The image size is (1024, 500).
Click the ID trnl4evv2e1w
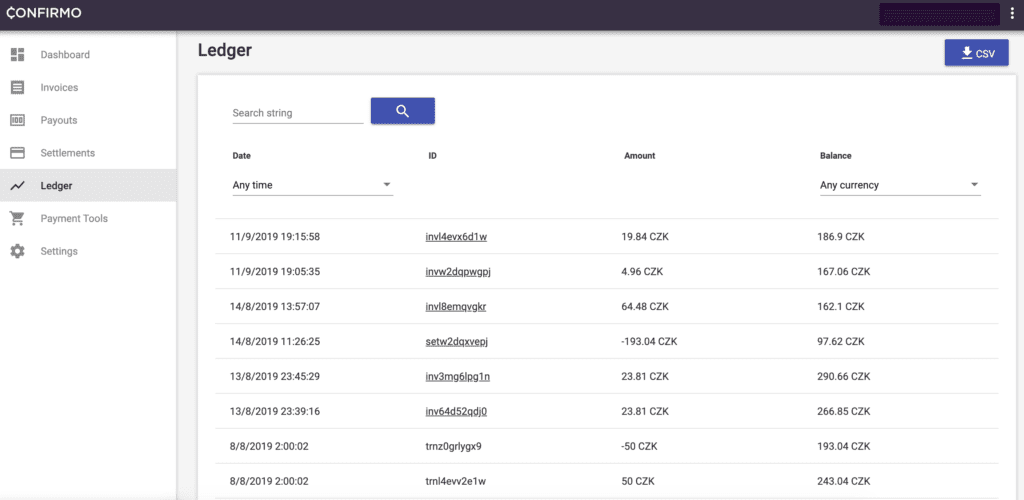pos(455,481)
